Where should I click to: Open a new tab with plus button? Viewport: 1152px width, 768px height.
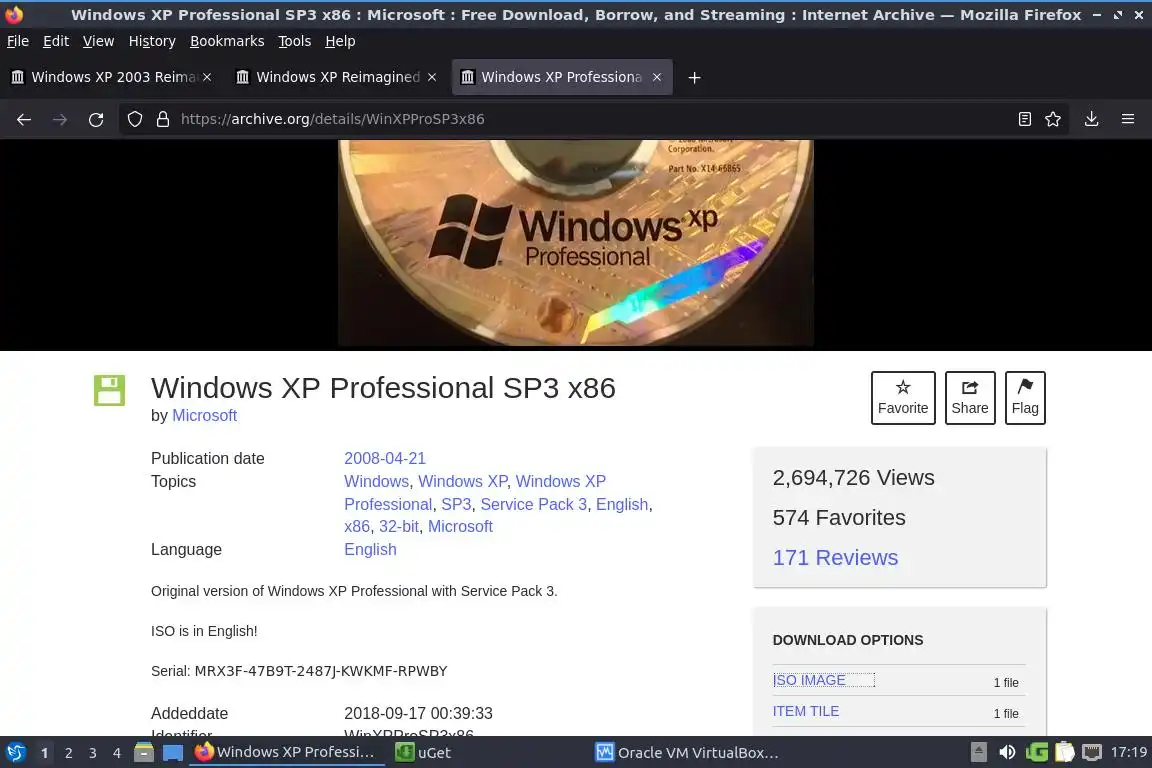694,77
